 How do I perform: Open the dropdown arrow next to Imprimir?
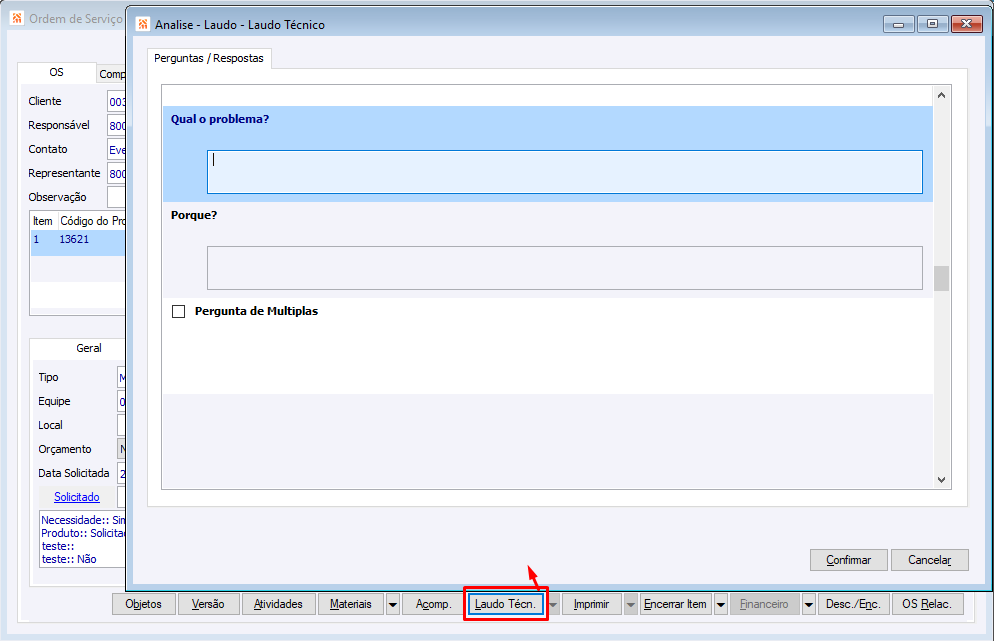(631, 604)
